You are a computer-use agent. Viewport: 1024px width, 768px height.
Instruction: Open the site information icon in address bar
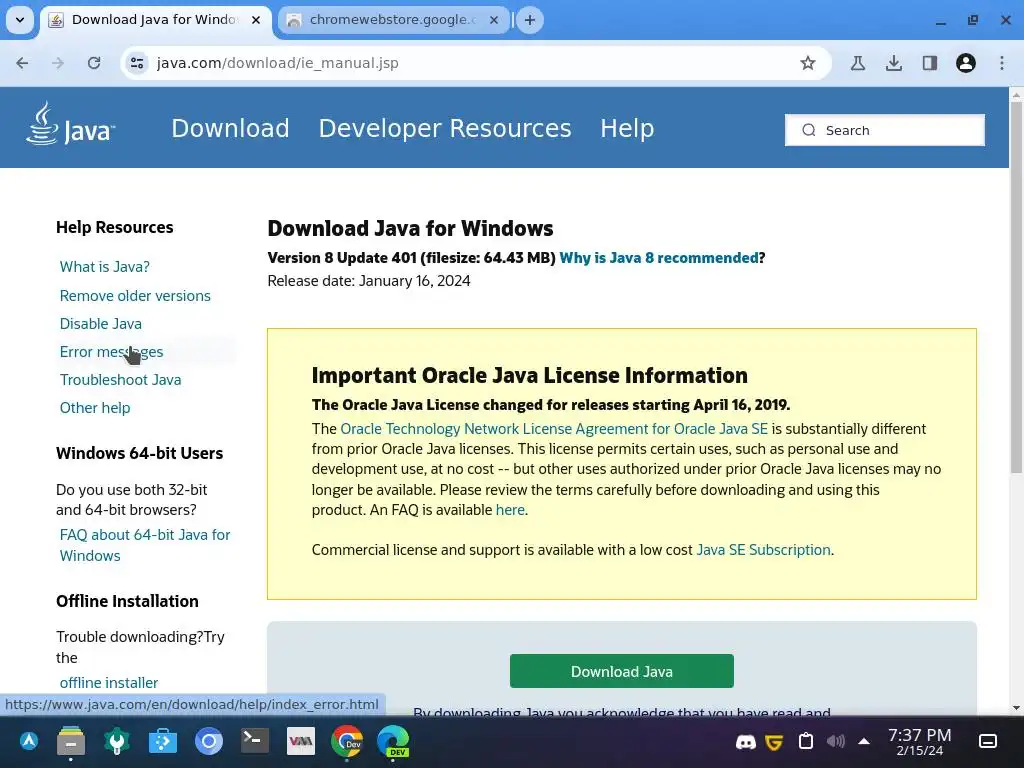click(x=137, y=63)
